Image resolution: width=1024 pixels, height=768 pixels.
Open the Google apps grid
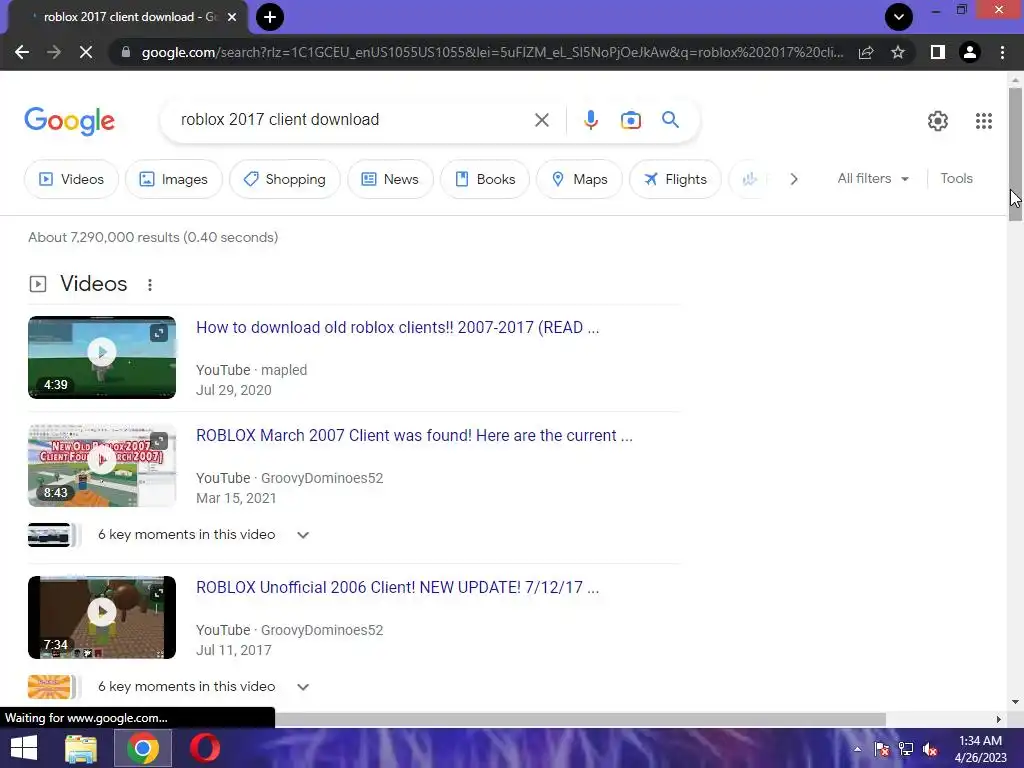(984, 121)
